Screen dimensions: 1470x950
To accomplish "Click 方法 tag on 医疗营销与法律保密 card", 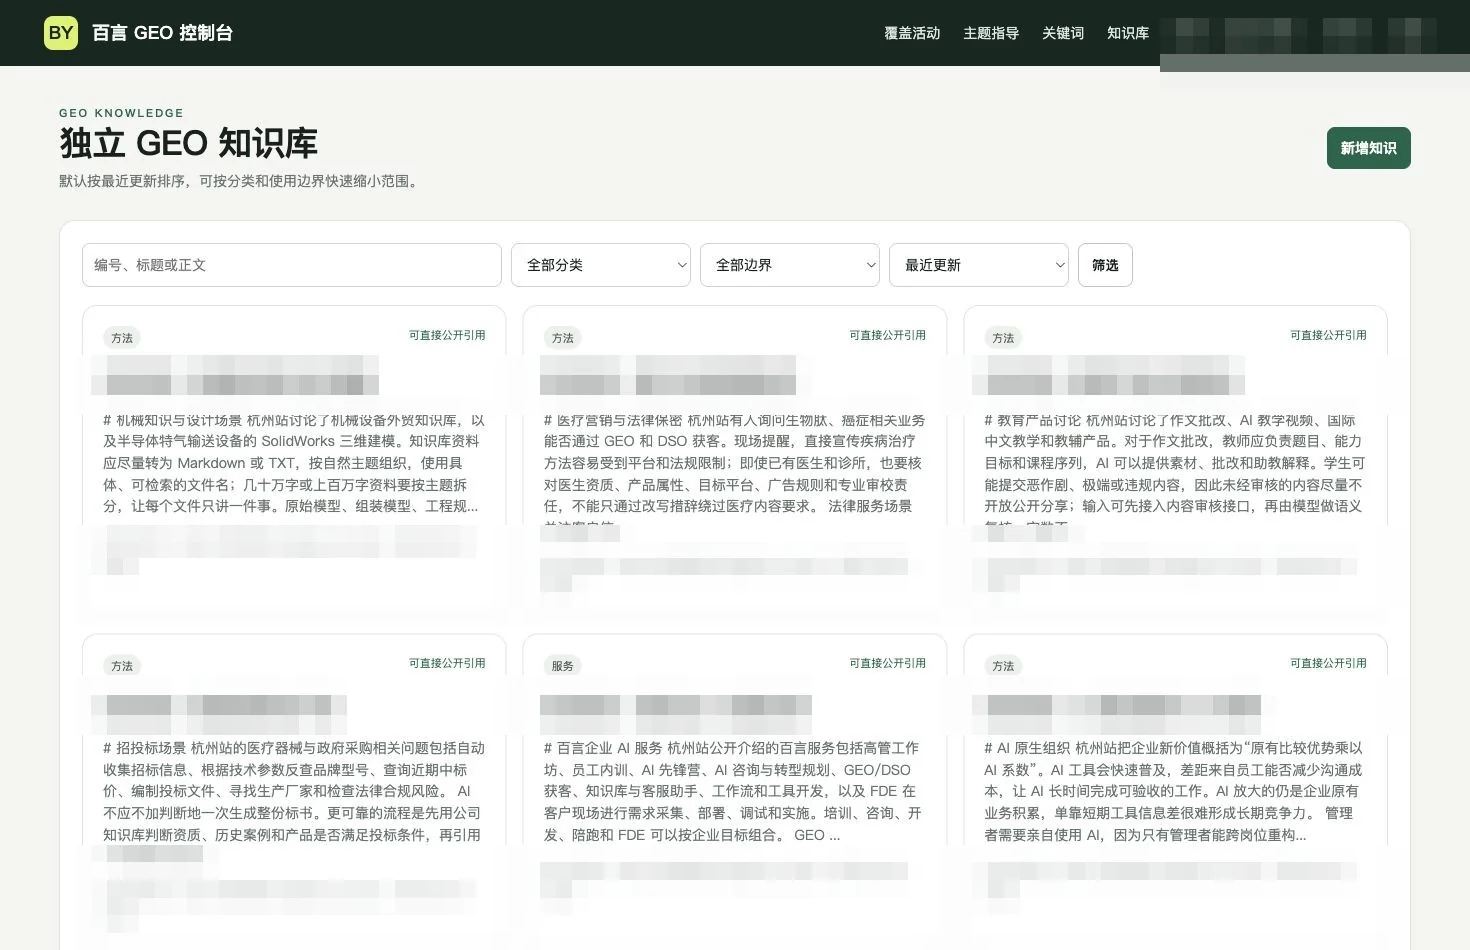I will pos(563,338).
